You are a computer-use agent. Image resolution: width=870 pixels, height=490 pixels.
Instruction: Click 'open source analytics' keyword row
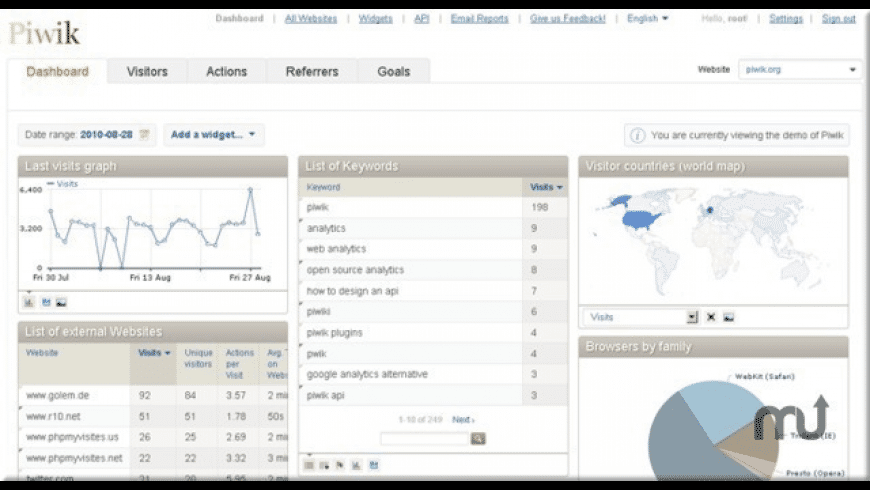pos(433,270)
